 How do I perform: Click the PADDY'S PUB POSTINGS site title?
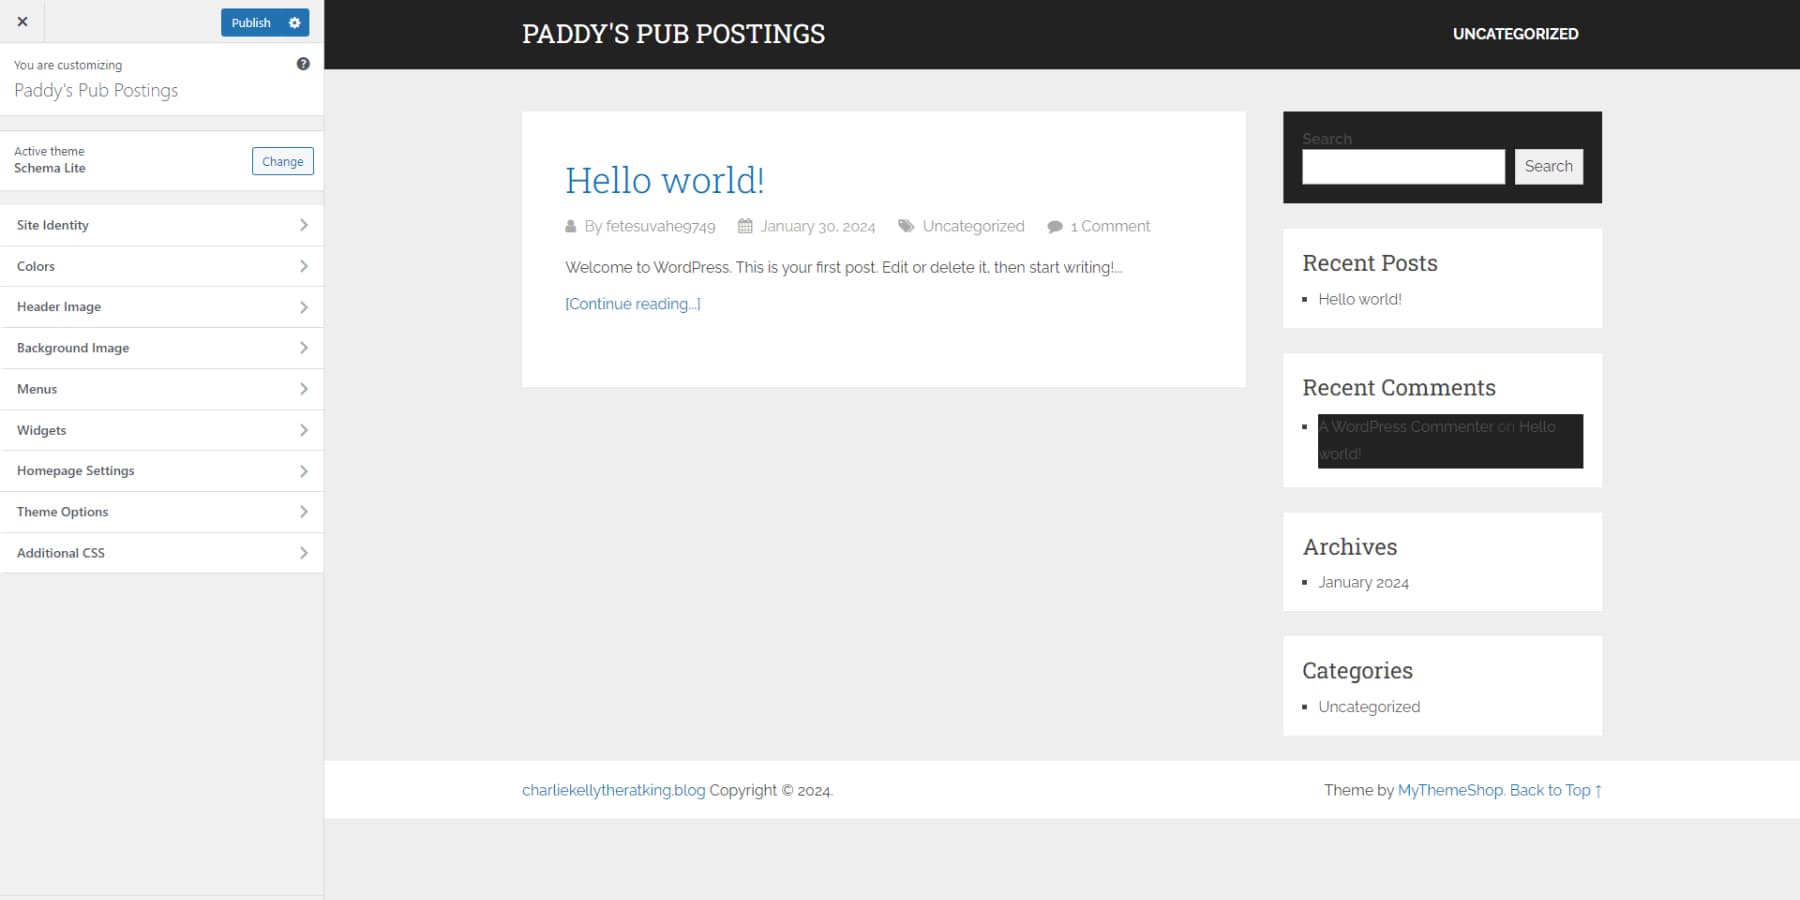(x=673, y=33)
